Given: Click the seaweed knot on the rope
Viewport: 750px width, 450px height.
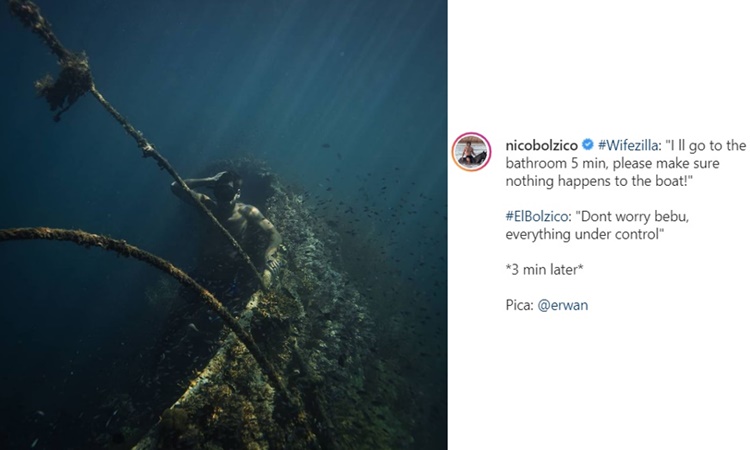Looking at the screenshot, I should point(67,84).
